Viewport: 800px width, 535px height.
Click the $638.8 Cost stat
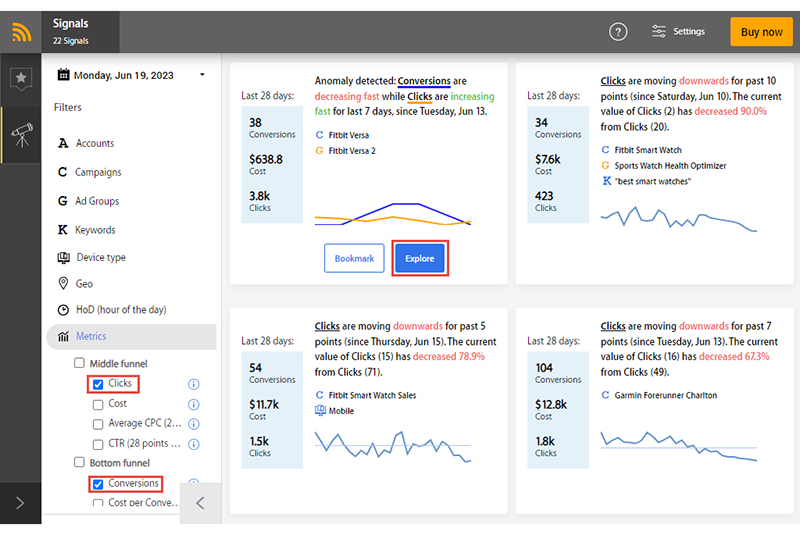[266, 164]
